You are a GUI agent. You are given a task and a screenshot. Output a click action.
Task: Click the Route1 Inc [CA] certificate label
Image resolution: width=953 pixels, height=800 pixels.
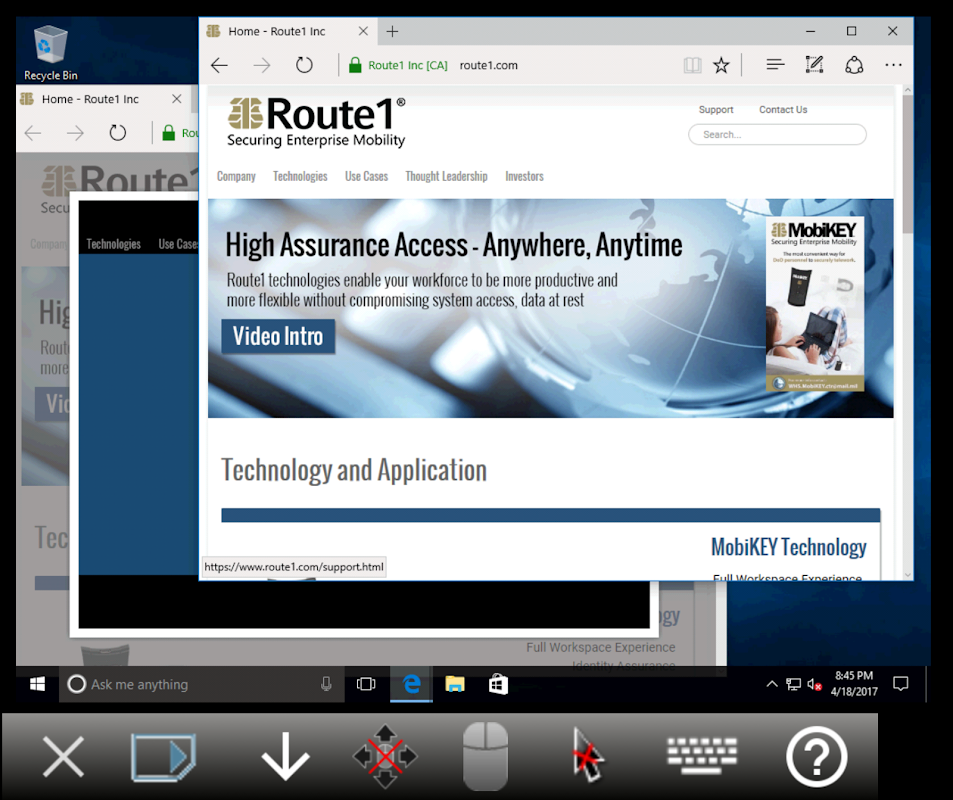(x=407, y=65)
